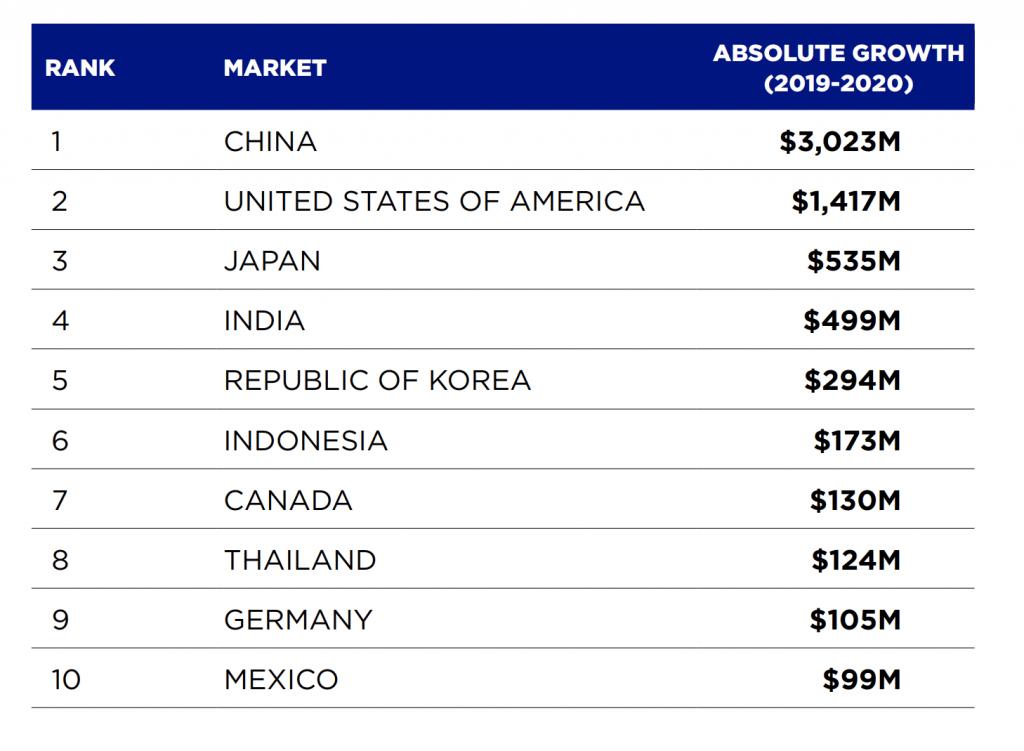Image resolution: width=1024 pixels, height=751 pixels.
Task: Click the $3,023M growth value
Action: click(840, 142)
